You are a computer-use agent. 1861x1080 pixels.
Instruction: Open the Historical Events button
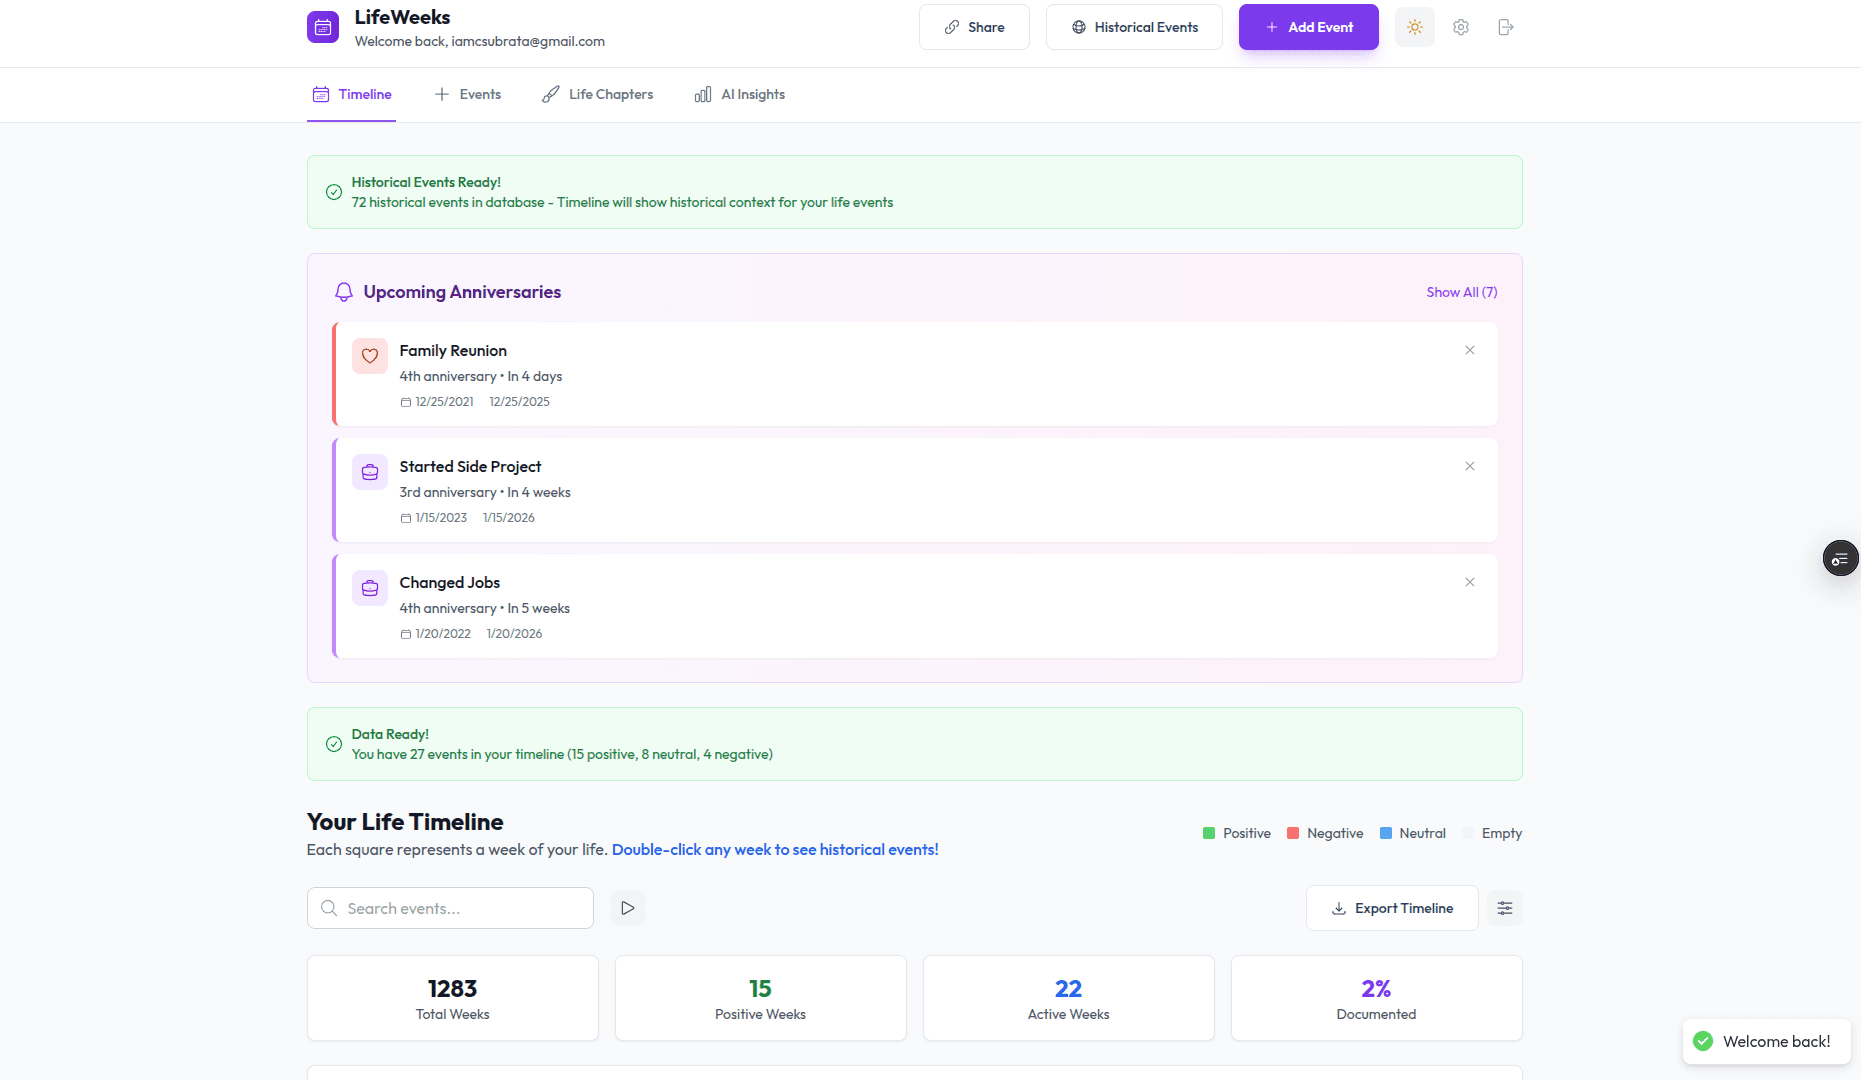[x=1133, y=27]
